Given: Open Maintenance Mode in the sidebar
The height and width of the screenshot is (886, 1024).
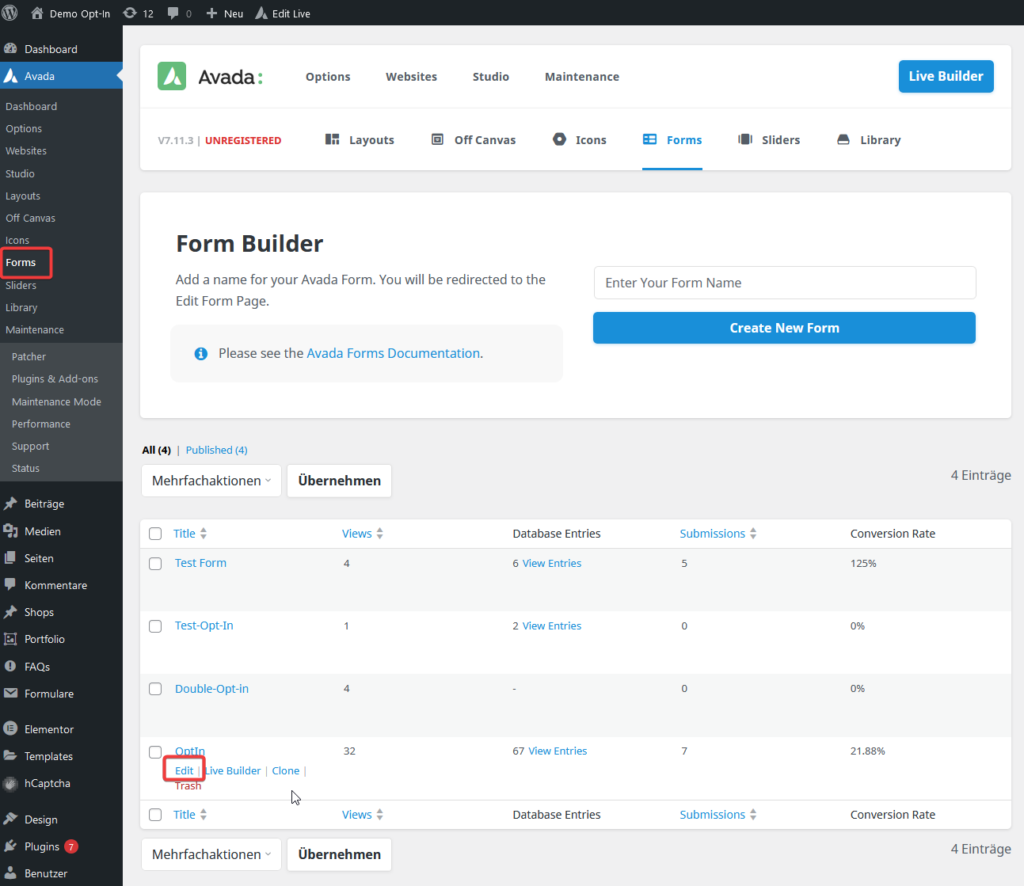Looking at the screenshot, I should (x=56, y=402).
